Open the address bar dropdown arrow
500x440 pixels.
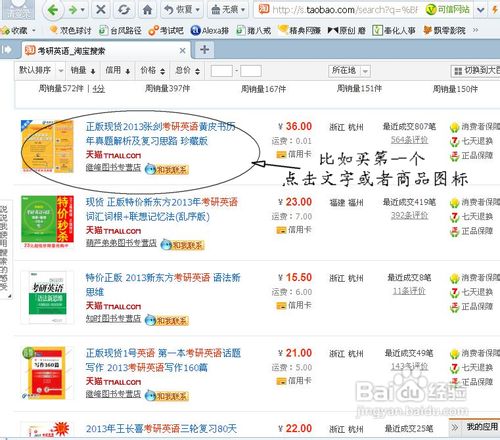(x=480, y=10)
